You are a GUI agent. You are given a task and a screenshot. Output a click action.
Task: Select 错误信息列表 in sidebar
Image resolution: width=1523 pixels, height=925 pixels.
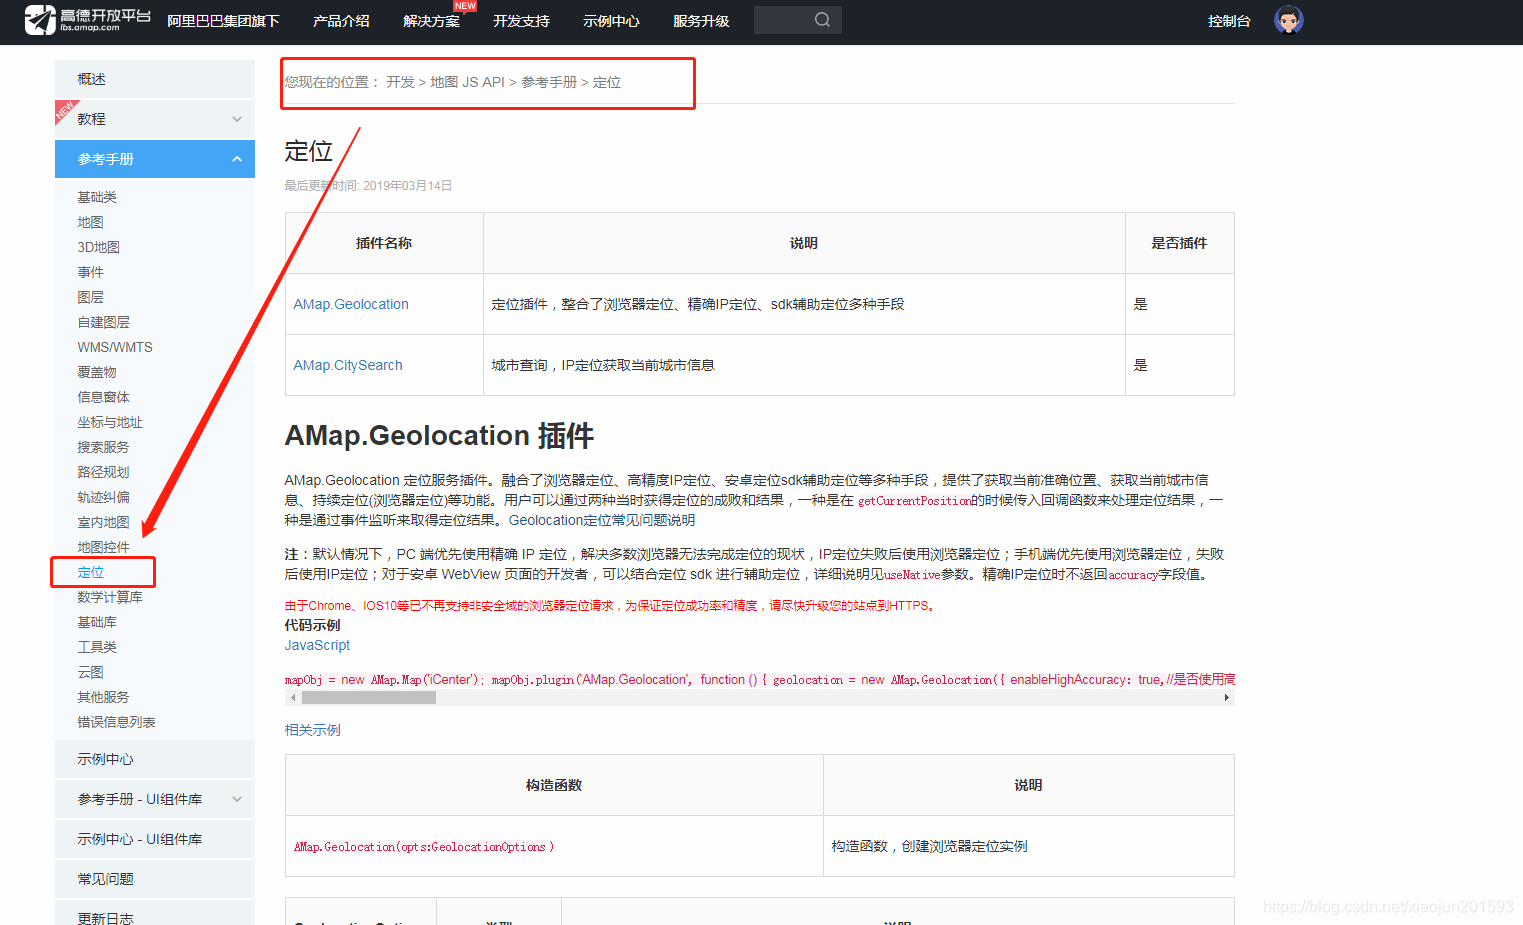[116, 722]
